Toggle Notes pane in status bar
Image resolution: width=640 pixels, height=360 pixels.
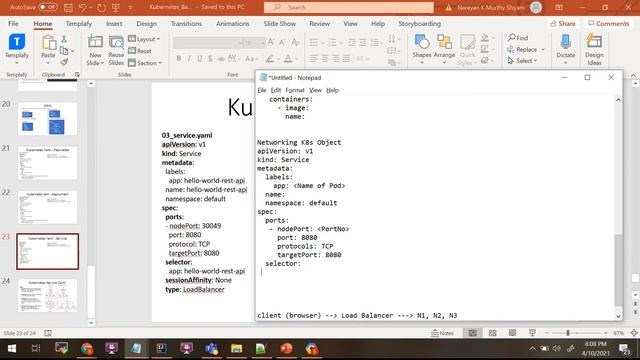[x=442, y=333]
